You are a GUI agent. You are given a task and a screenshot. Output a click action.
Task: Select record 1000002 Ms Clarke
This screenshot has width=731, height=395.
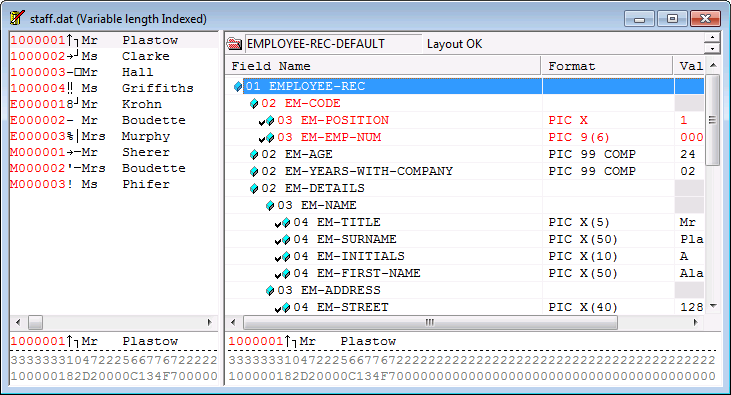[x=114, y=56]
